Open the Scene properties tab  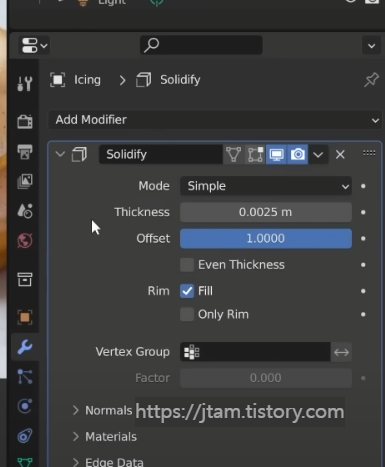(25, 211)
